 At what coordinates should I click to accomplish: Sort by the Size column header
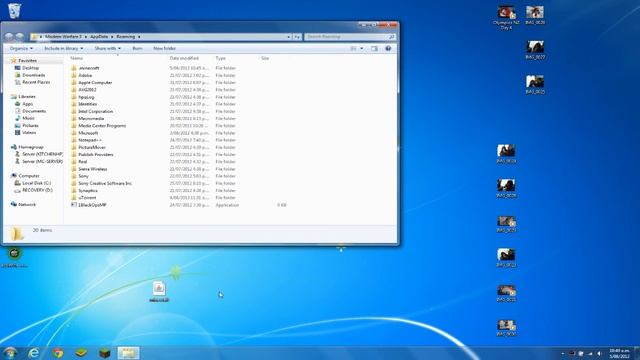(x=265, y=58)
